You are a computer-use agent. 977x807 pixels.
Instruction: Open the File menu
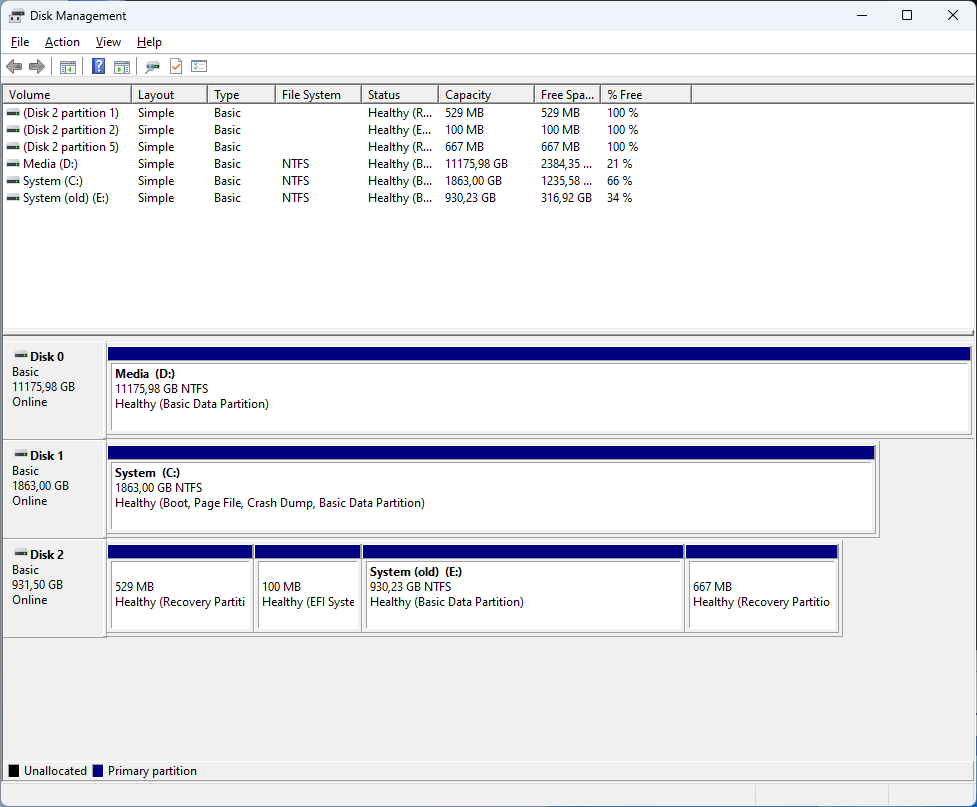20,42
